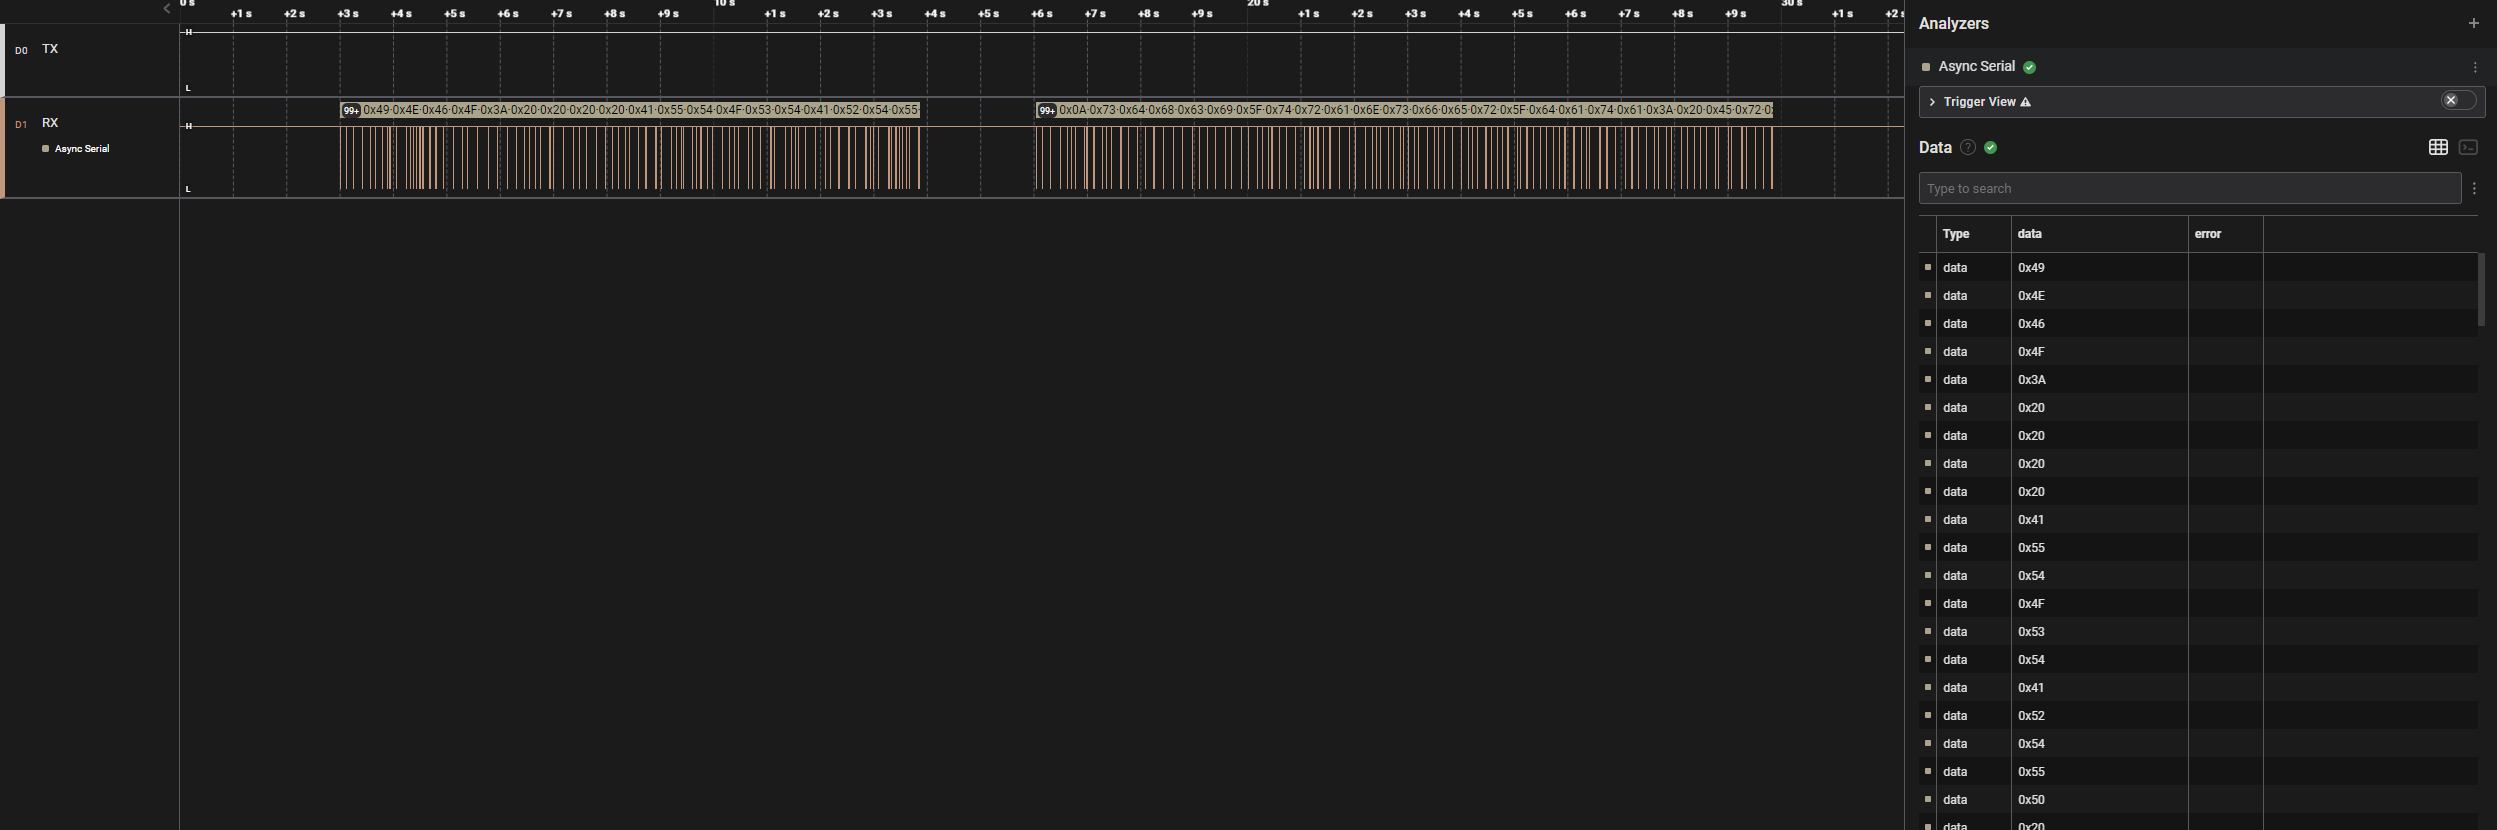2497x830 pixels.
Task: Add a new analyzer with the plus icon
Action: click(x=2473, y=23)
